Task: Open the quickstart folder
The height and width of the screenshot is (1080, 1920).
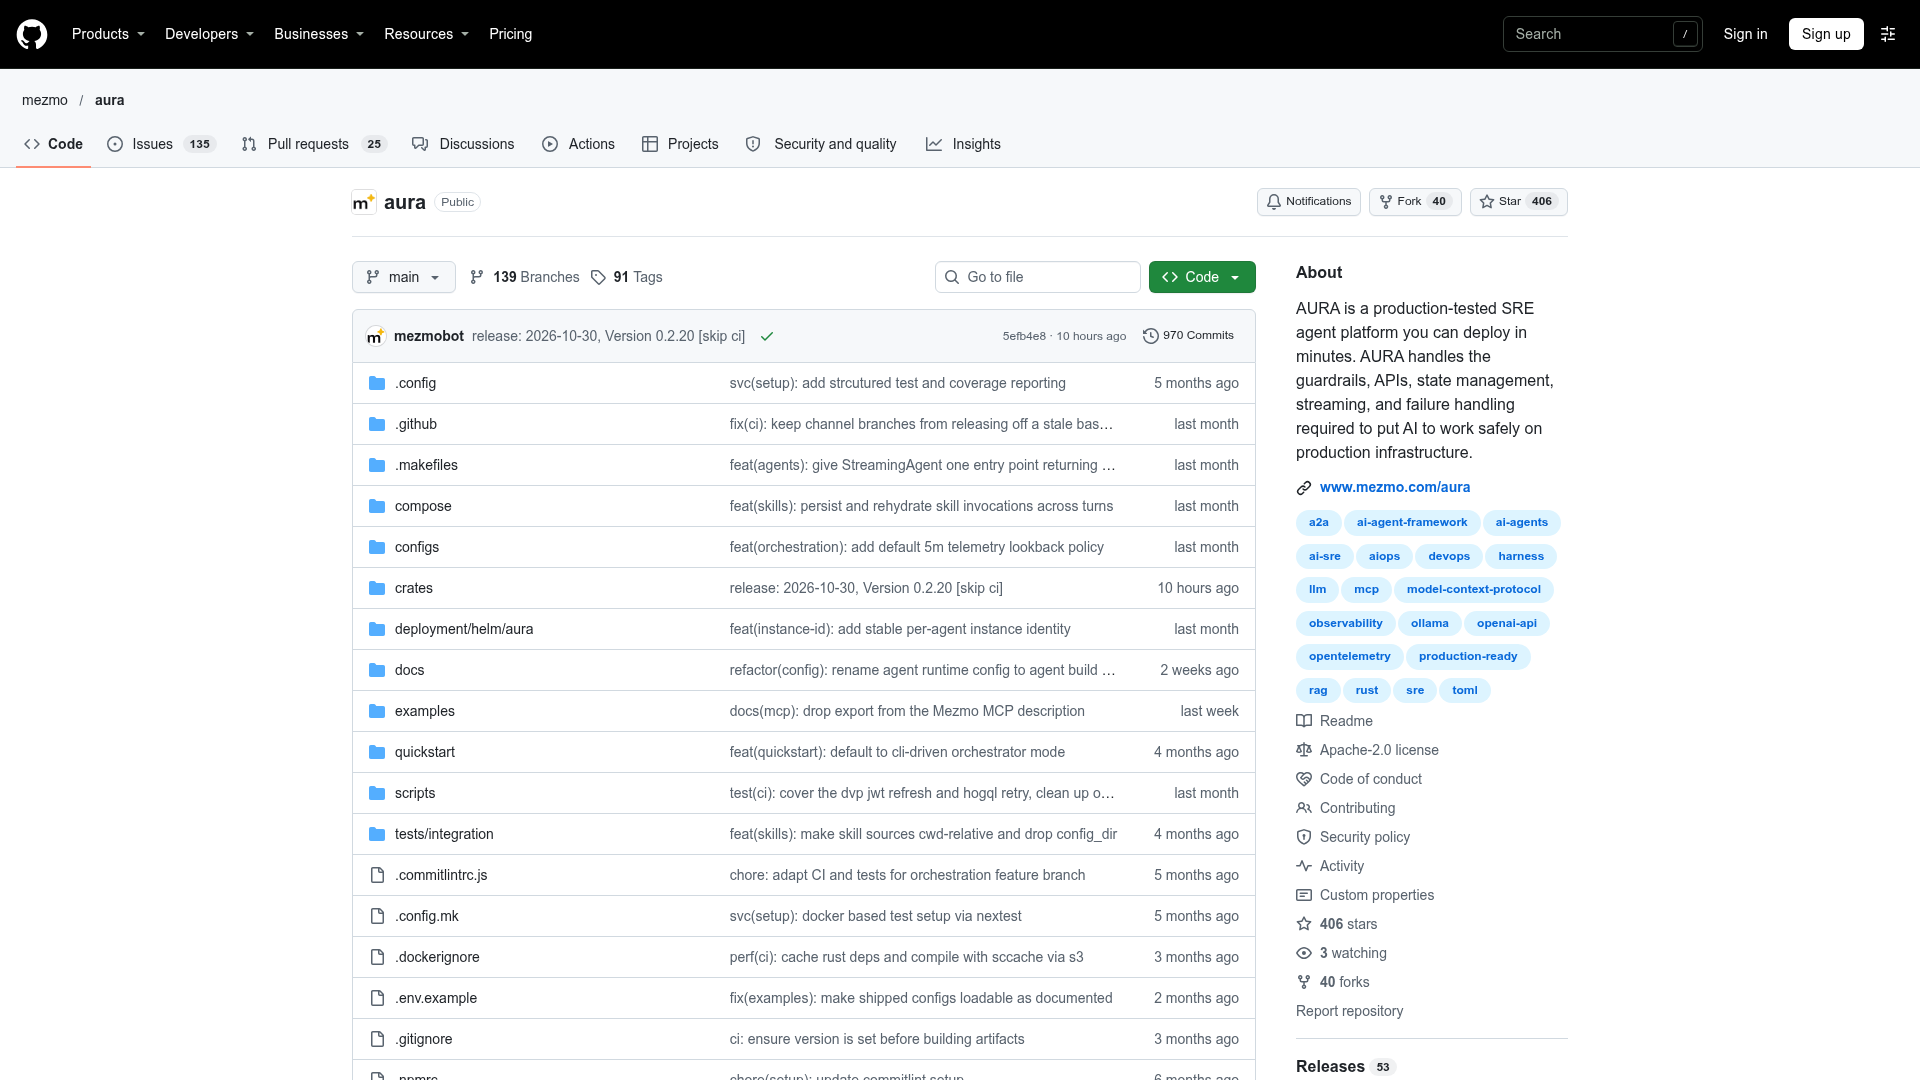Action: pos(425,752)
